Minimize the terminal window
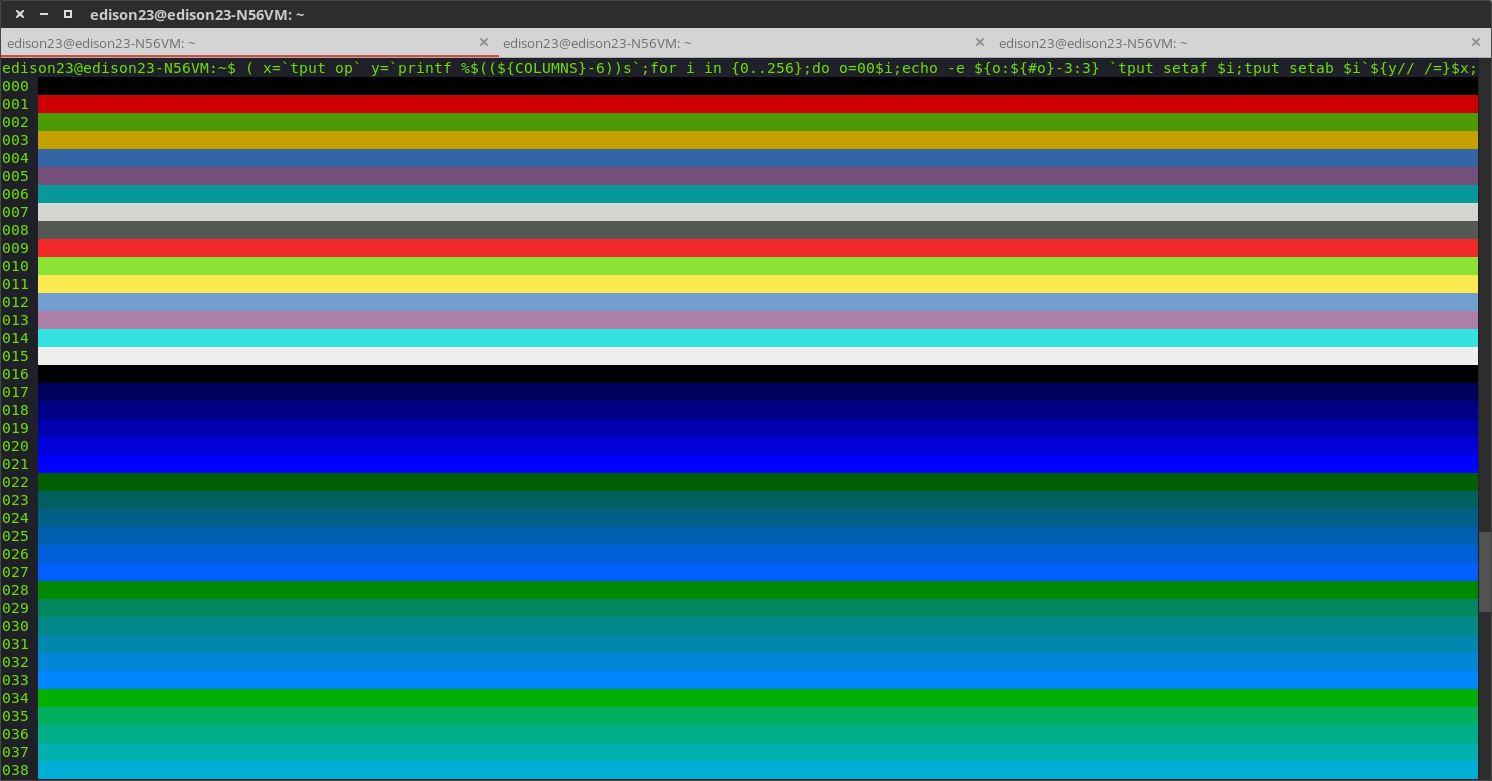The width and height of the screenshot is (1492, 781). [44, 14]
